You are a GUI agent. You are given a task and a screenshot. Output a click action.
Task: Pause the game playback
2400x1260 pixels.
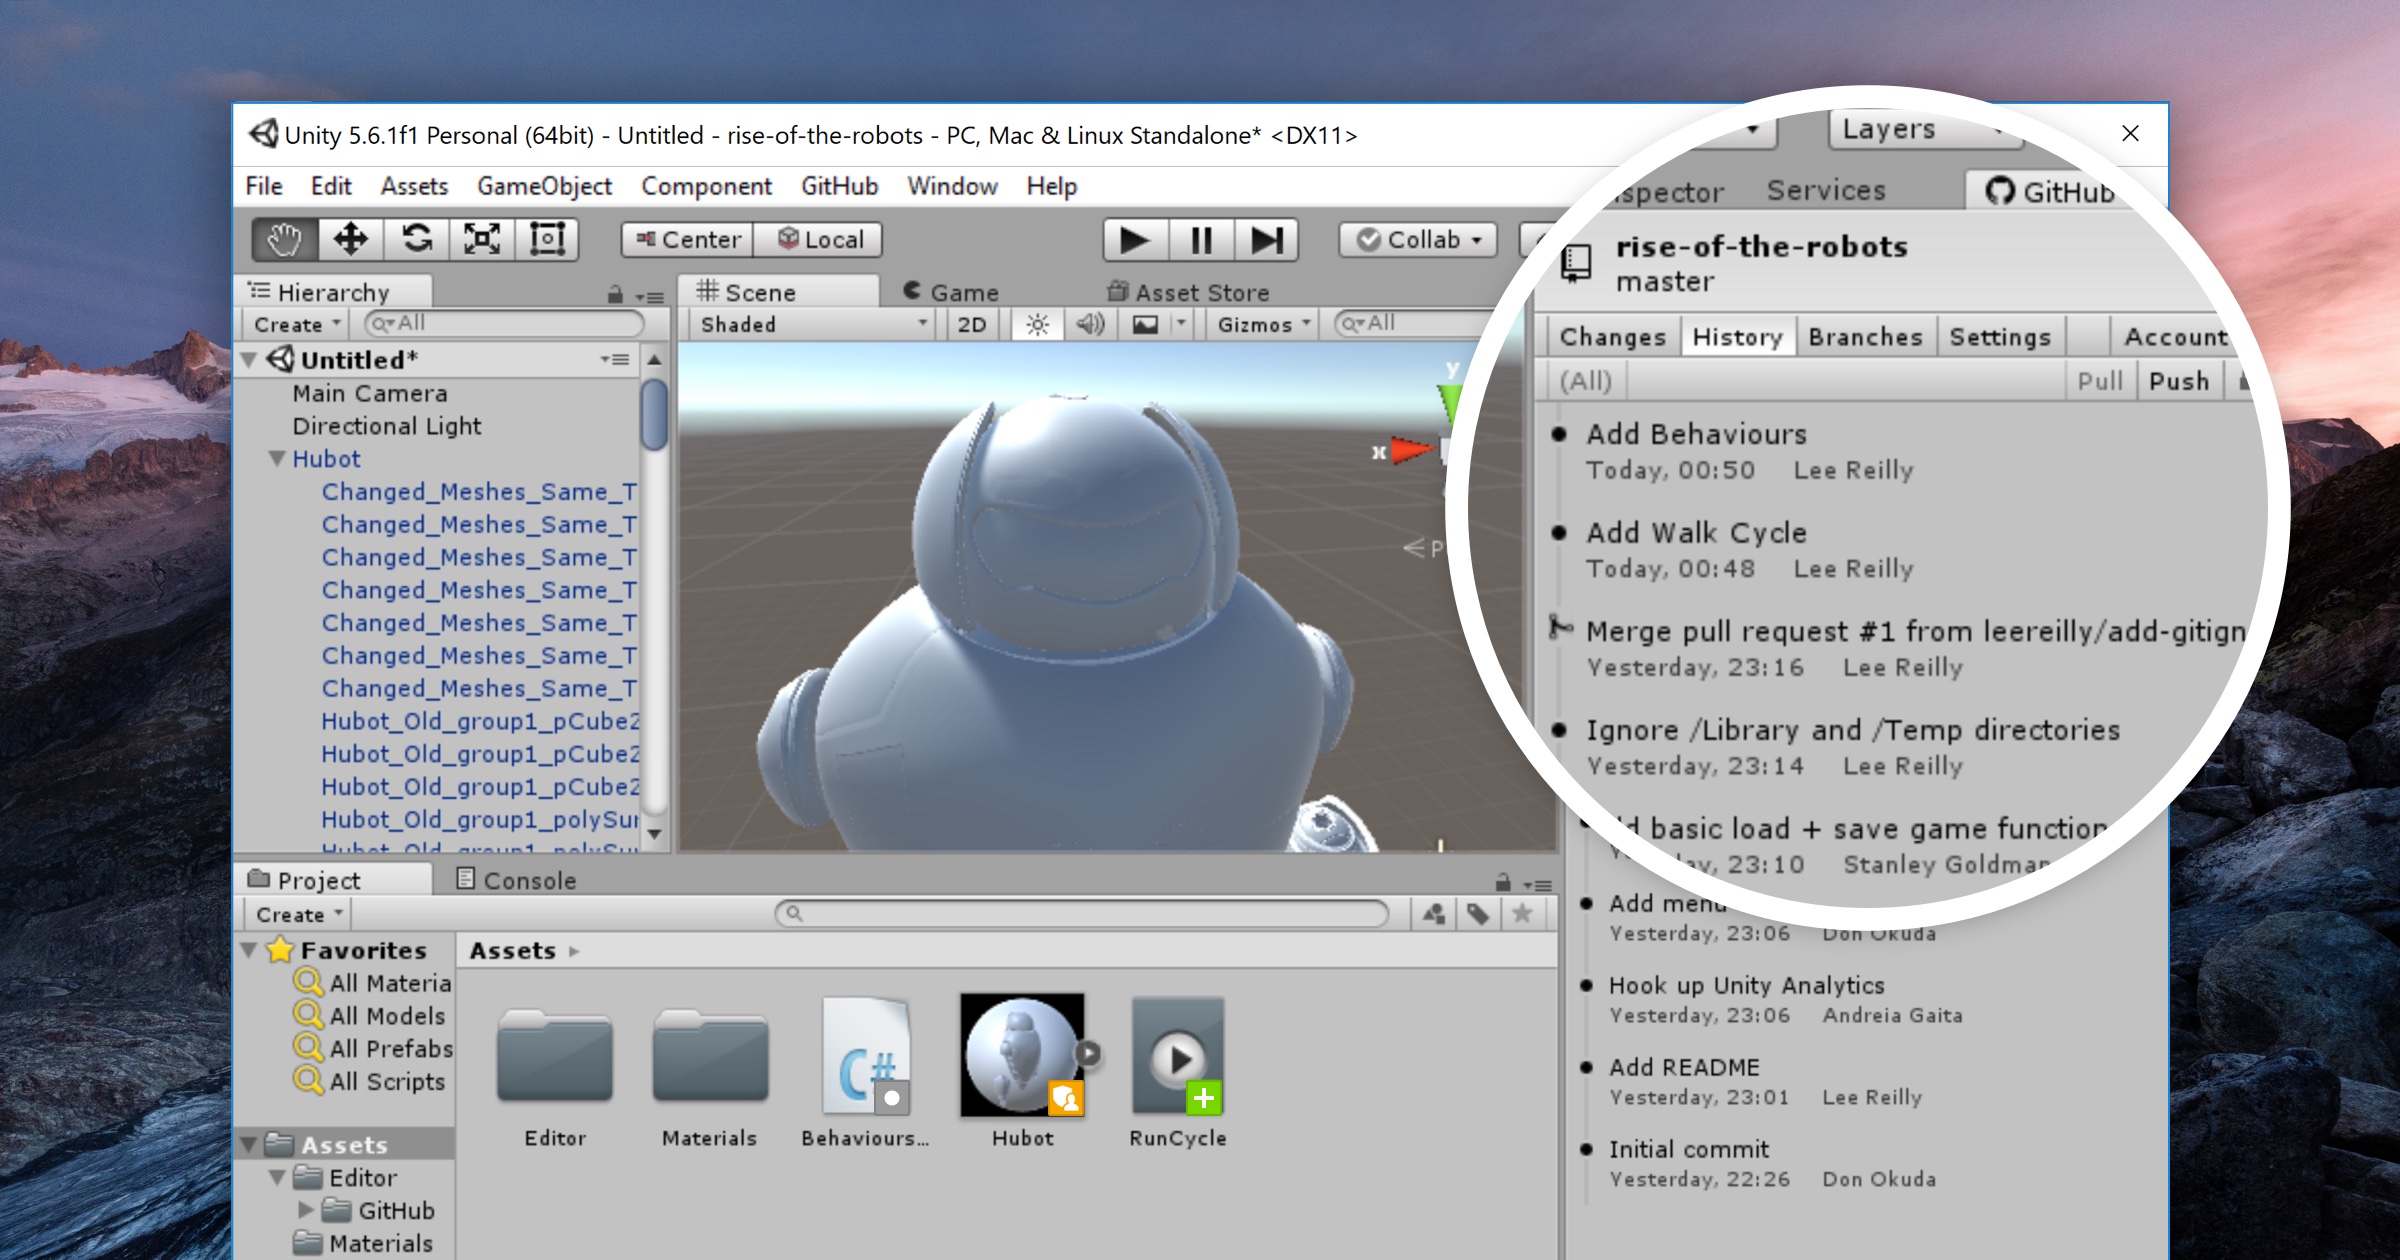pos(1200,240)
